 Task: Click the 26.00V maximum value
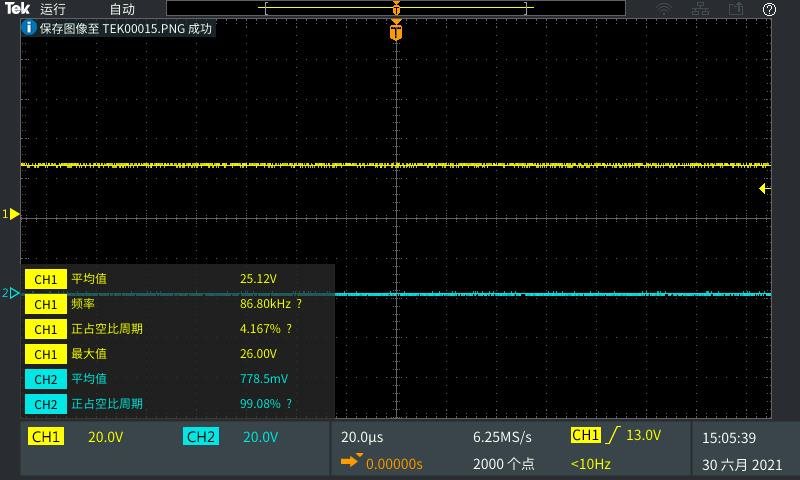(258, 354)
